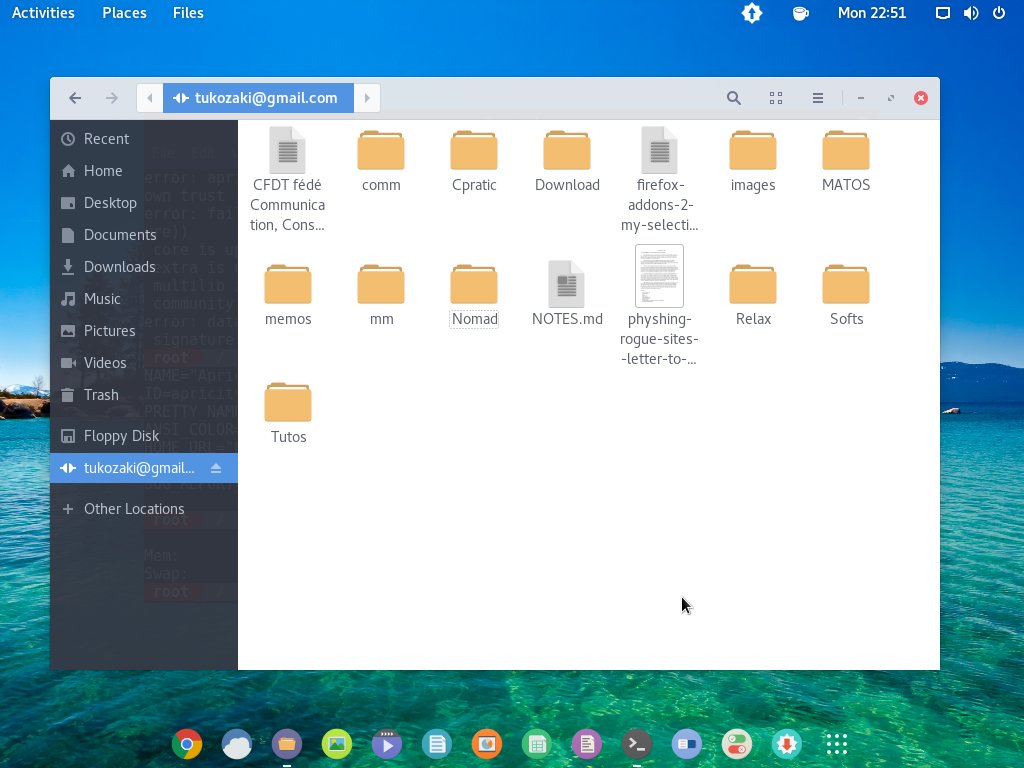Open the spreadsheet app from the dock

tap(537, 744)
